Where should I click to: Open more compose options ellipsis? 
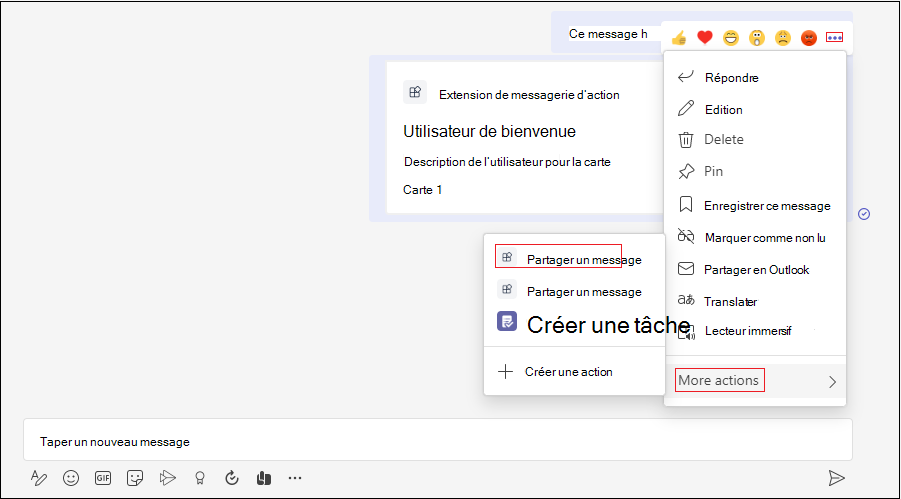(x=295, y=478)
